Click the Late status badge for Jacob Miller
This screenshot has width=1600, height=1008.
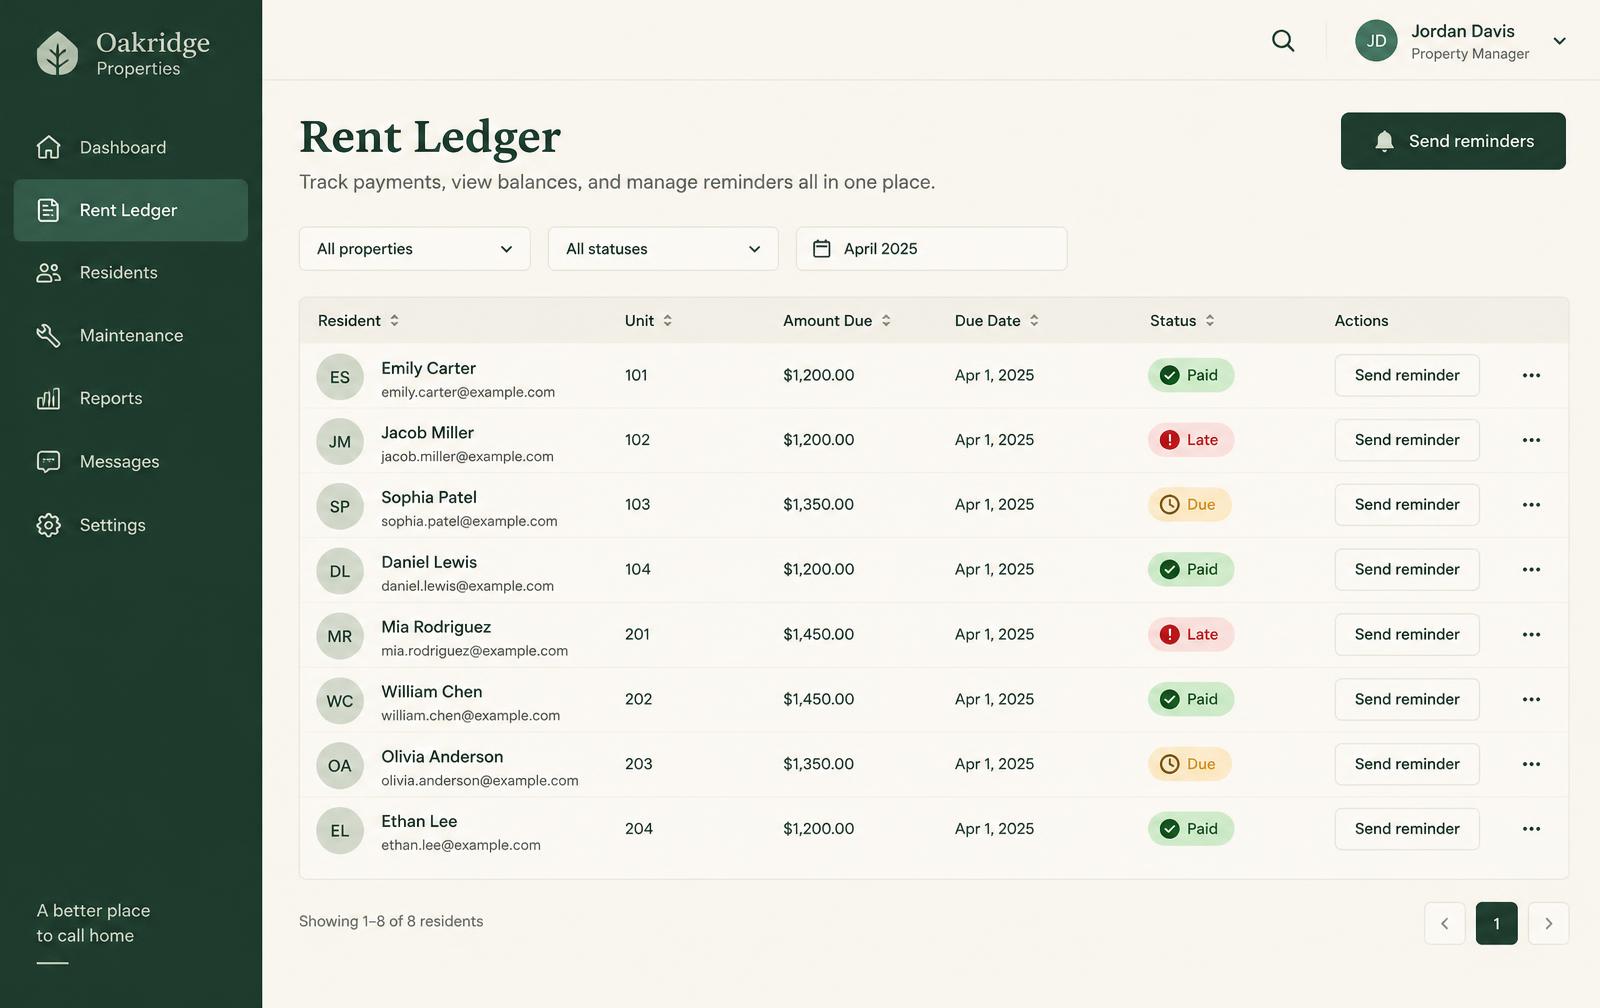(x=1190, y=440)
